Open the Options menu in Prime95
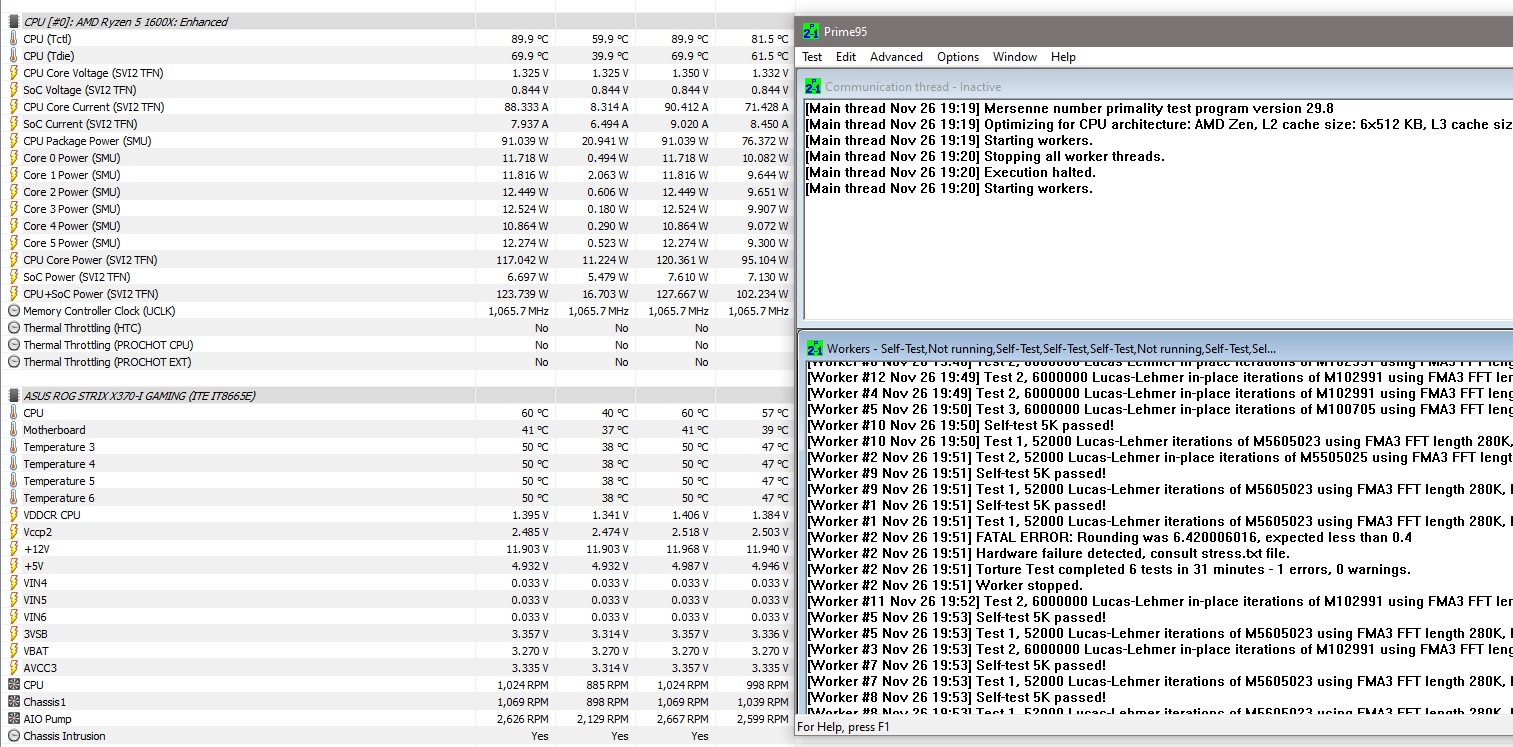 958,57
